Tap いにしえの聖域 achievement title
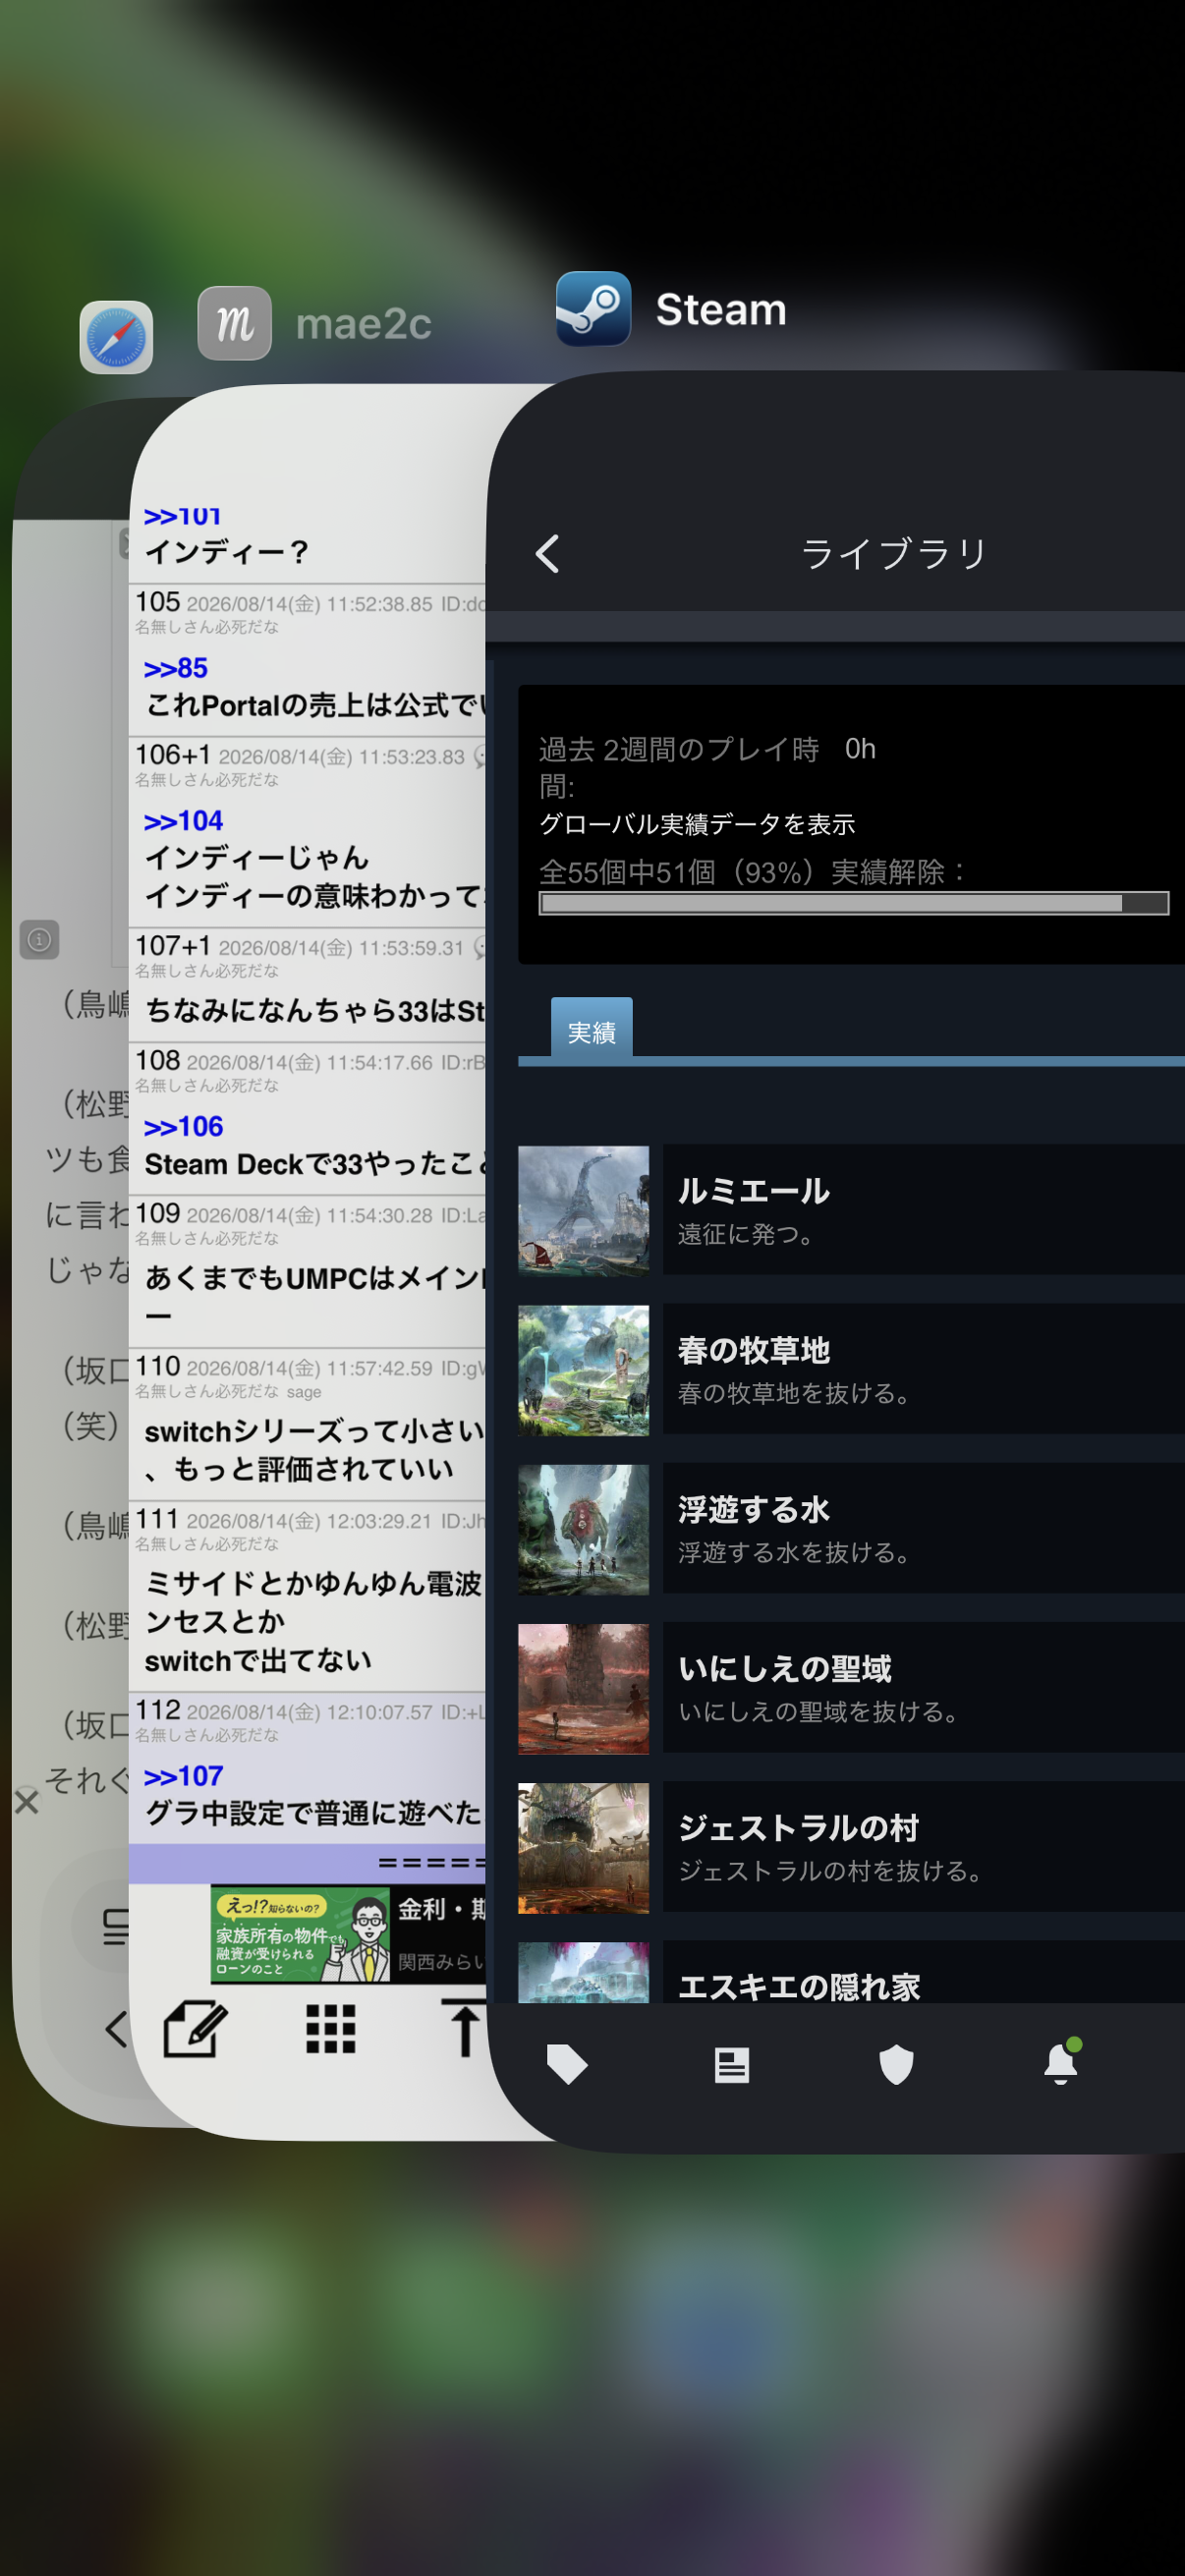The height and width of the screenshot is (2576, 1185). pyautogui.click(x=785, y=1668)
